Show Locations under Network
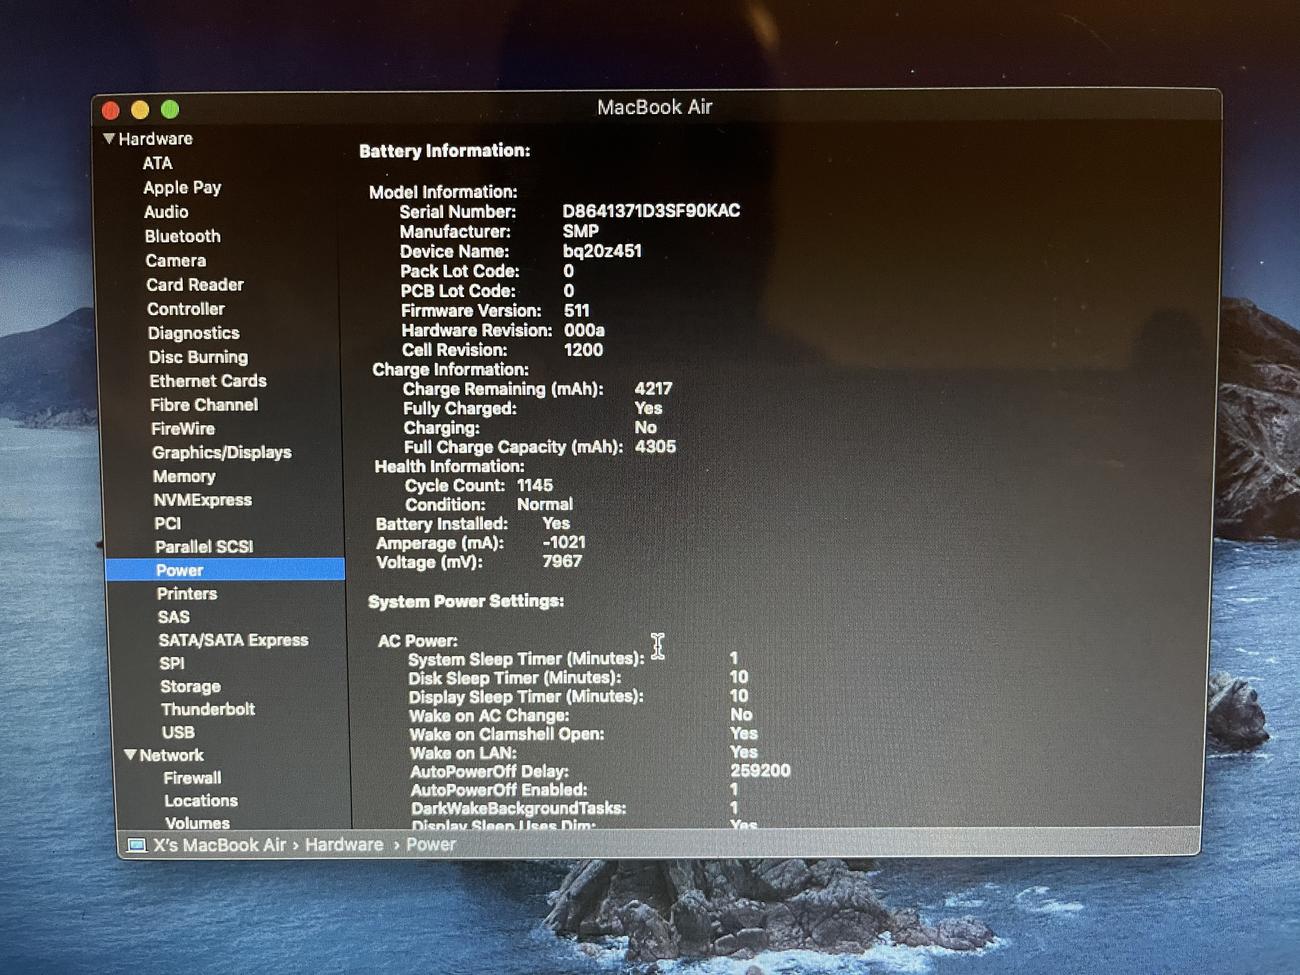This screenshot has width=1300, height=975. click(x=201, y=801)
